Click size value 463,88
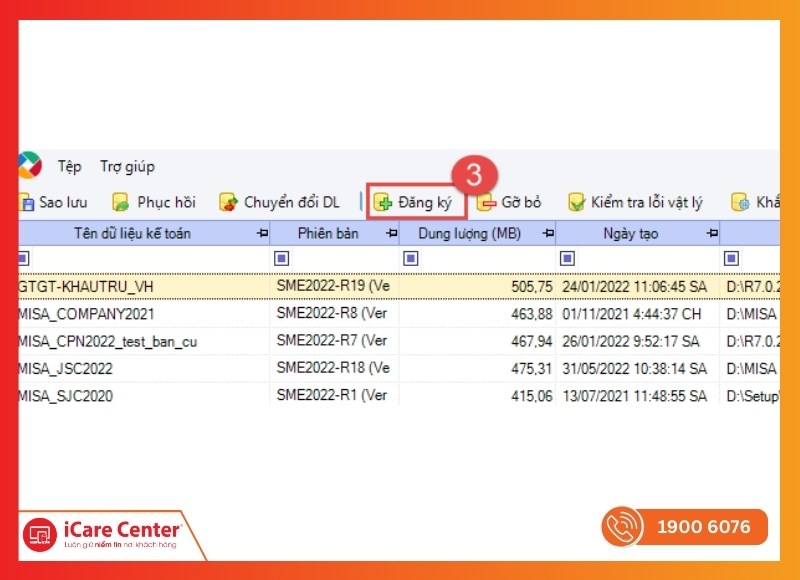800x580 pixels. click(x=532, y=314)
